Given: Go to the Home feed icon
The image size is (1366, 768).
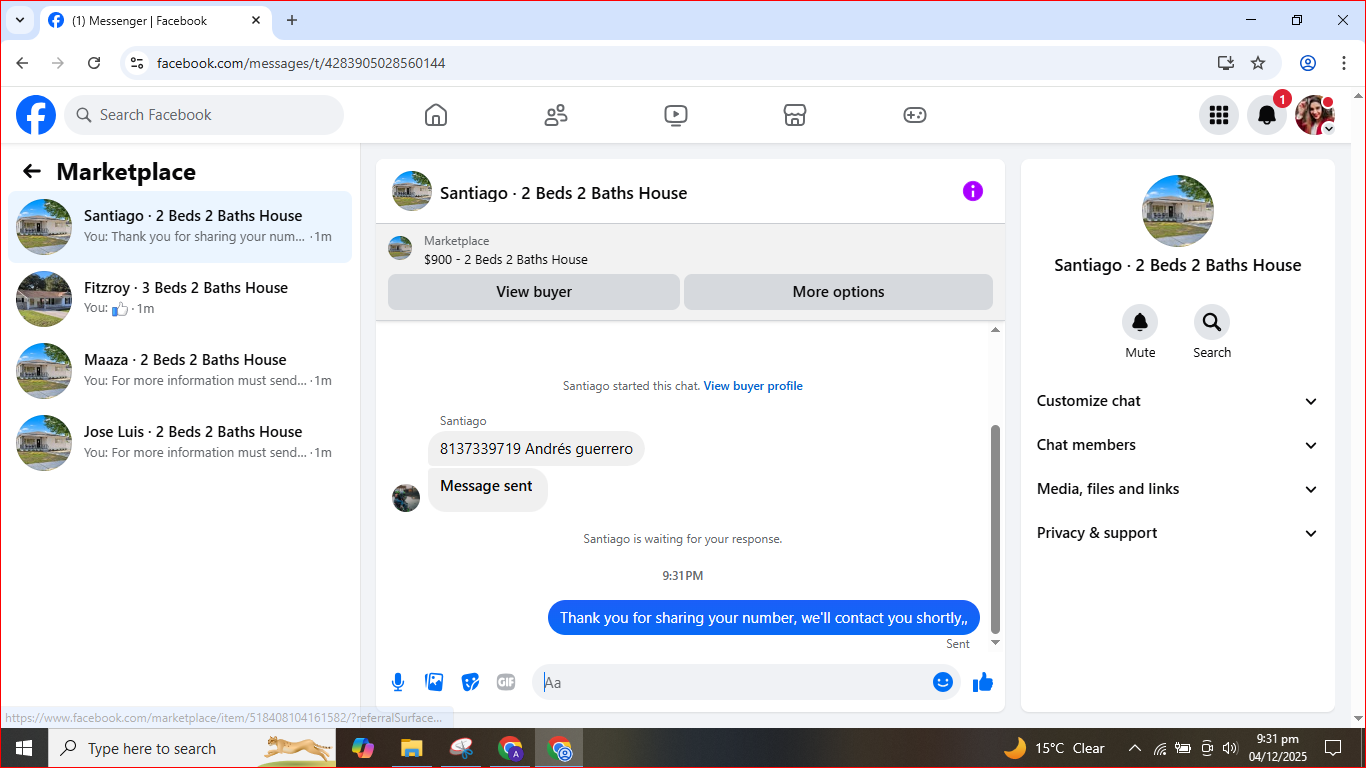Looking at the screenshot, I should [436, 115].
